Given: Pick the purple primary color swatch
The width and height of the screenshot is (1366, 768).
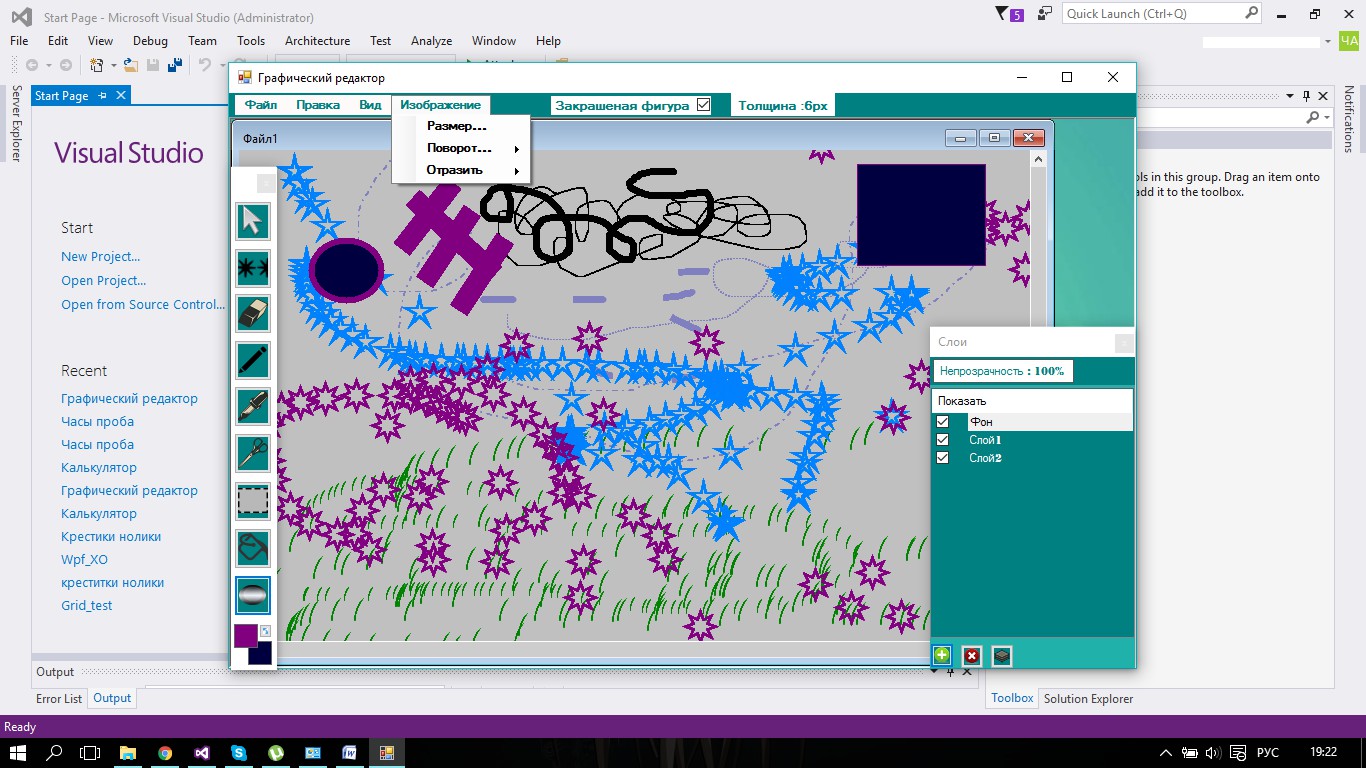Looking at the screenshot, I should click(x=246, y=636).
